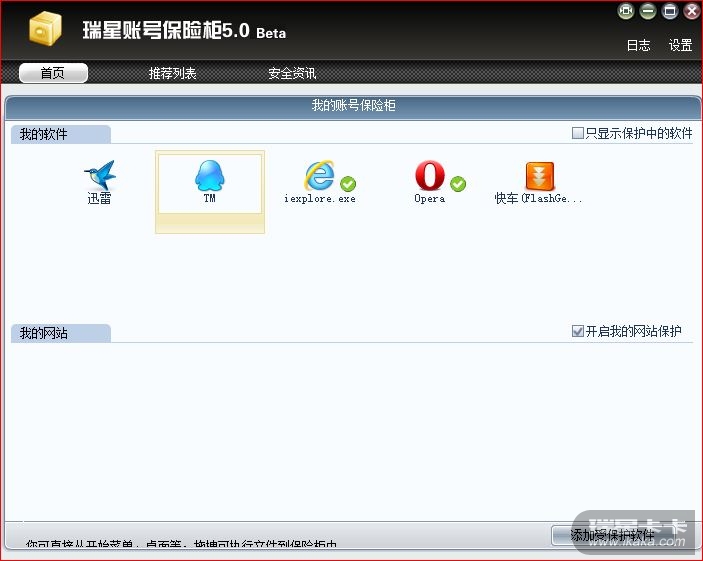
Task: Click the Rising safe box logo icon
Action: [45, 29]
